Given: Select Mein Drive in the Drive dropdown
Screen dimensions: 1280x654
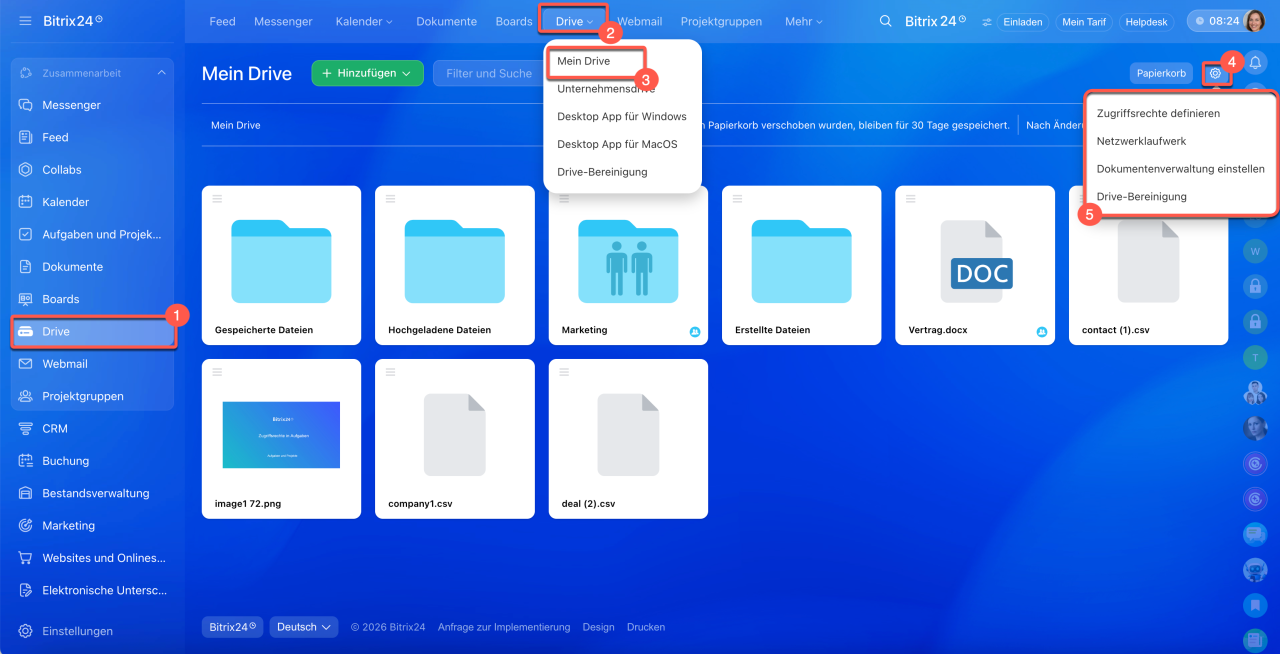Looking at the screenshot, I should point(583,61).
